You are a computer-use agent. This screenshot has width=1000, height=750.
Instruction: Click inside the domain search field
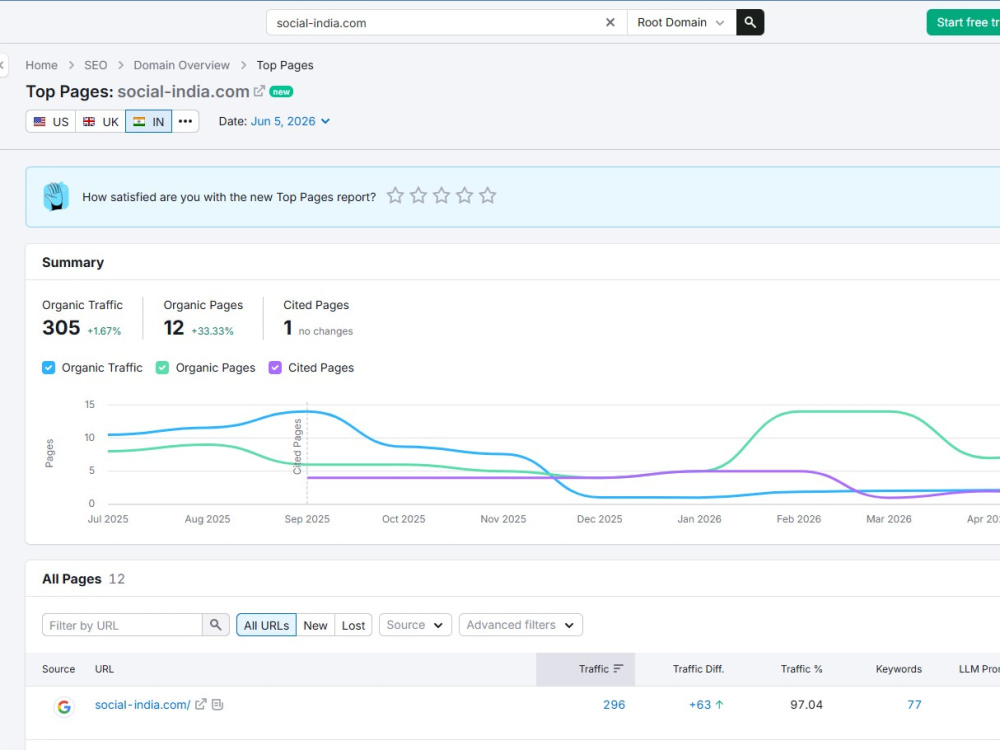click(437, 22)
